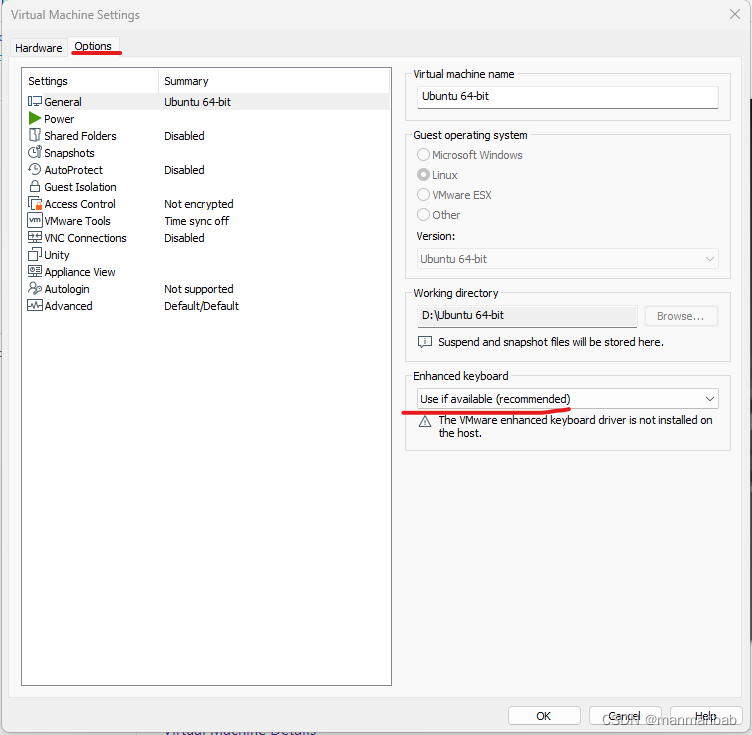
Task: Select the VNC Connections label
Action: click(85, 238)
